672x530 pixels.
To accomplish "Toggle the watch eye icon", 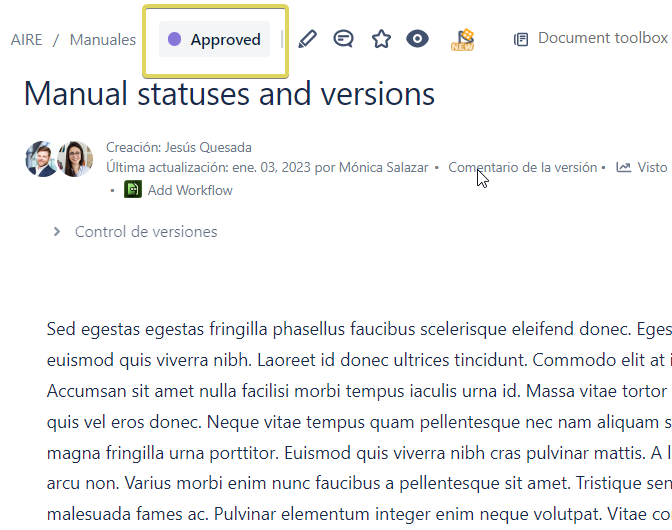I will click(x=417, y=39).
